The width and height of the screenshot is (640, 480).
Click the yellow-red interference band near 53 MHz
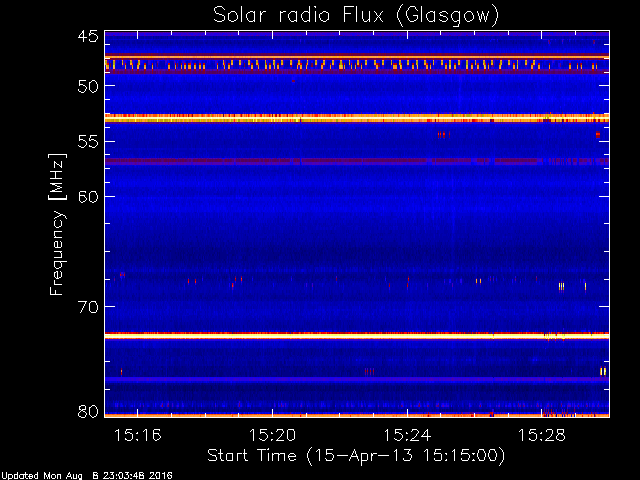357,118
